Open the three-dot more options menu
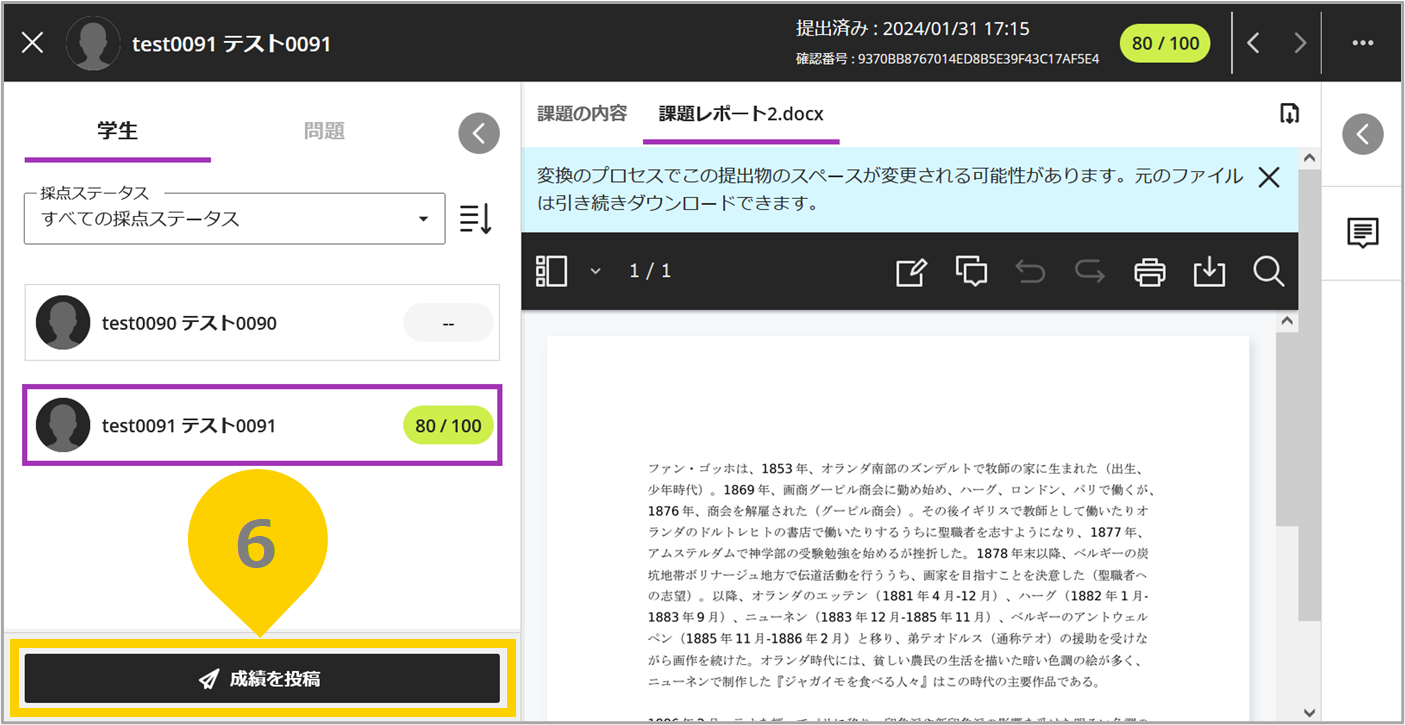 (x=1363, y=43)
